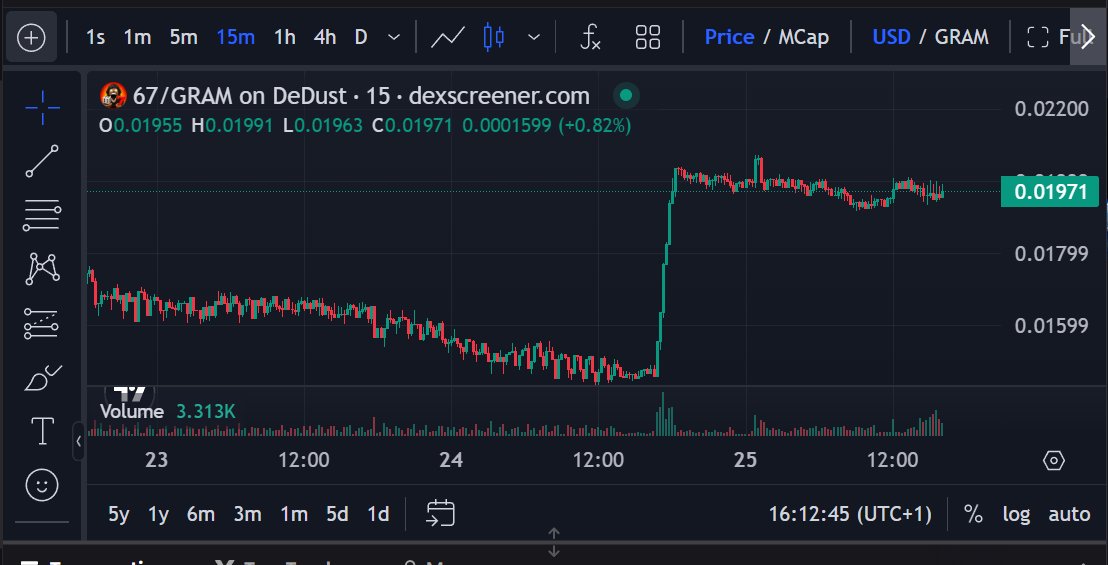1108x565 pixels.
Task: Select the D daily timeframe
Action: tap(360, 37)
